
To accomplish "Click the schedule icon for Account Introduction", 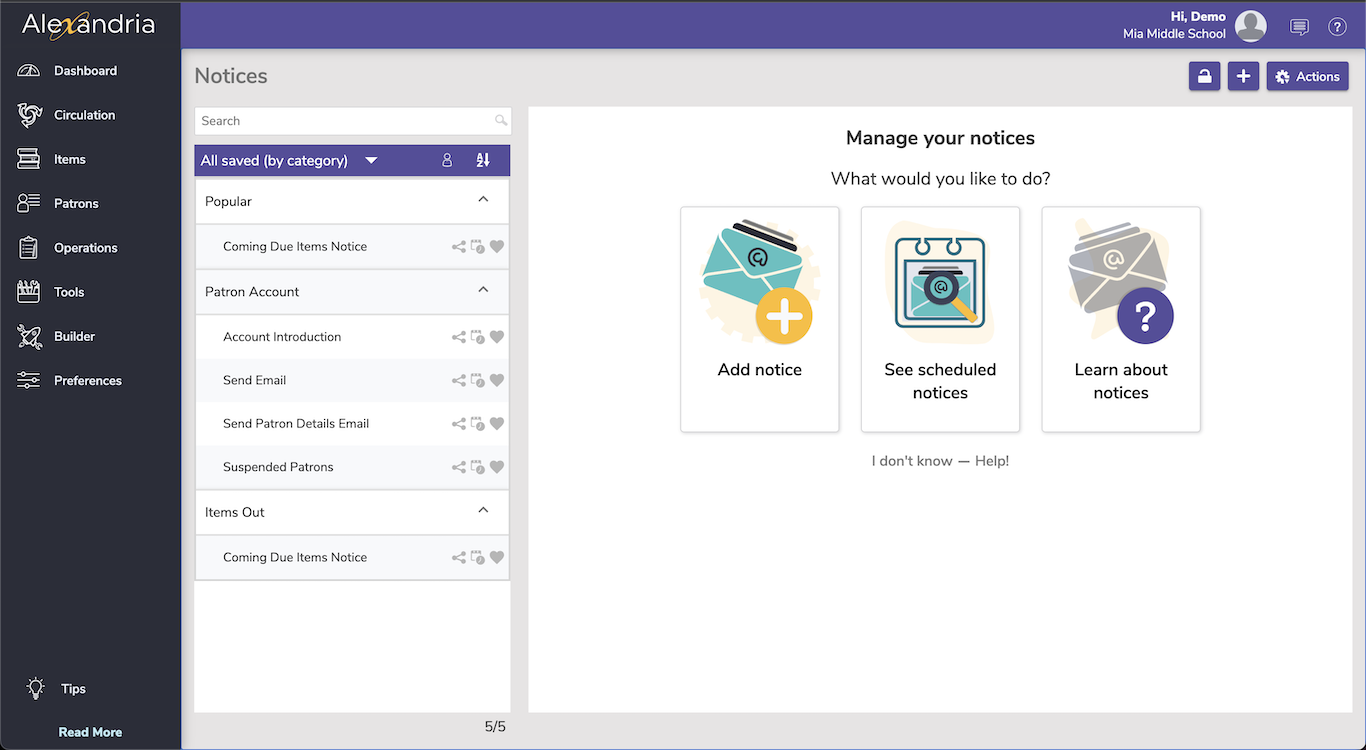I will 477,337.
